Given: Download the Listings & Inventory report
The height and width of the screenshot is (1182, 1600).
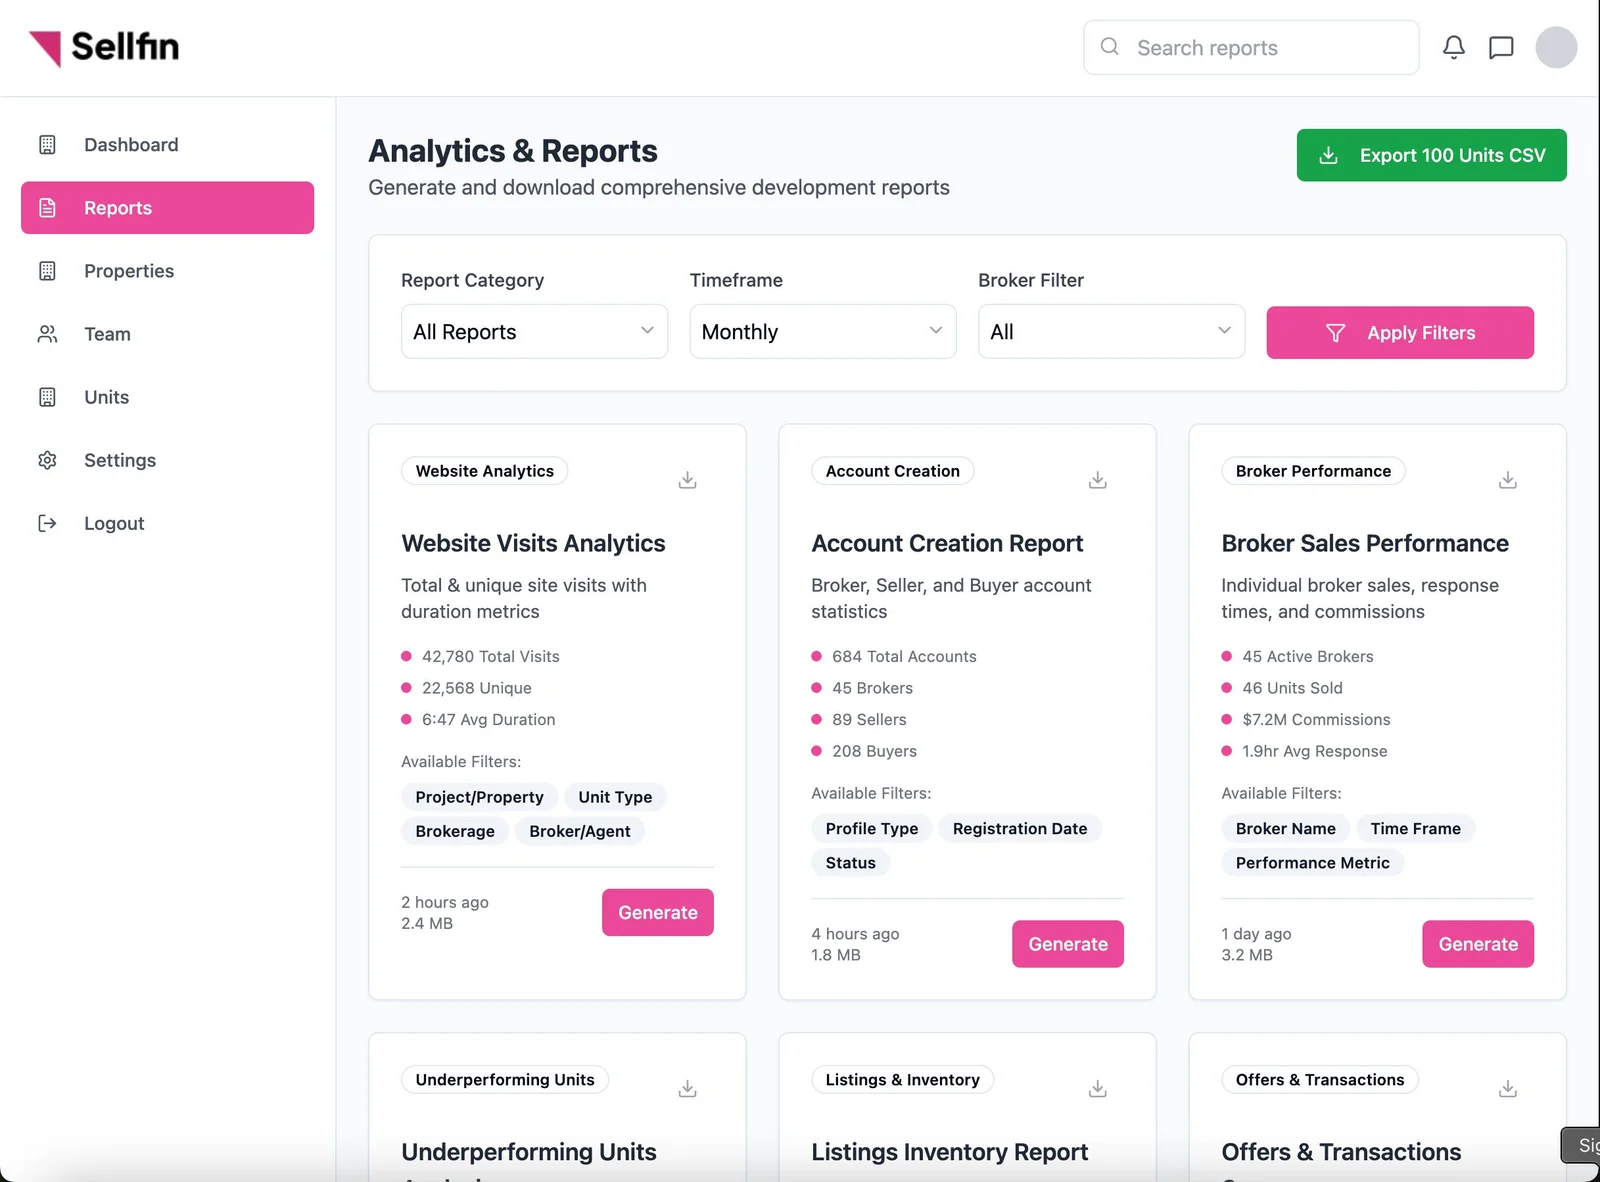Looking at the screenshot, I should [1097, 1088].
